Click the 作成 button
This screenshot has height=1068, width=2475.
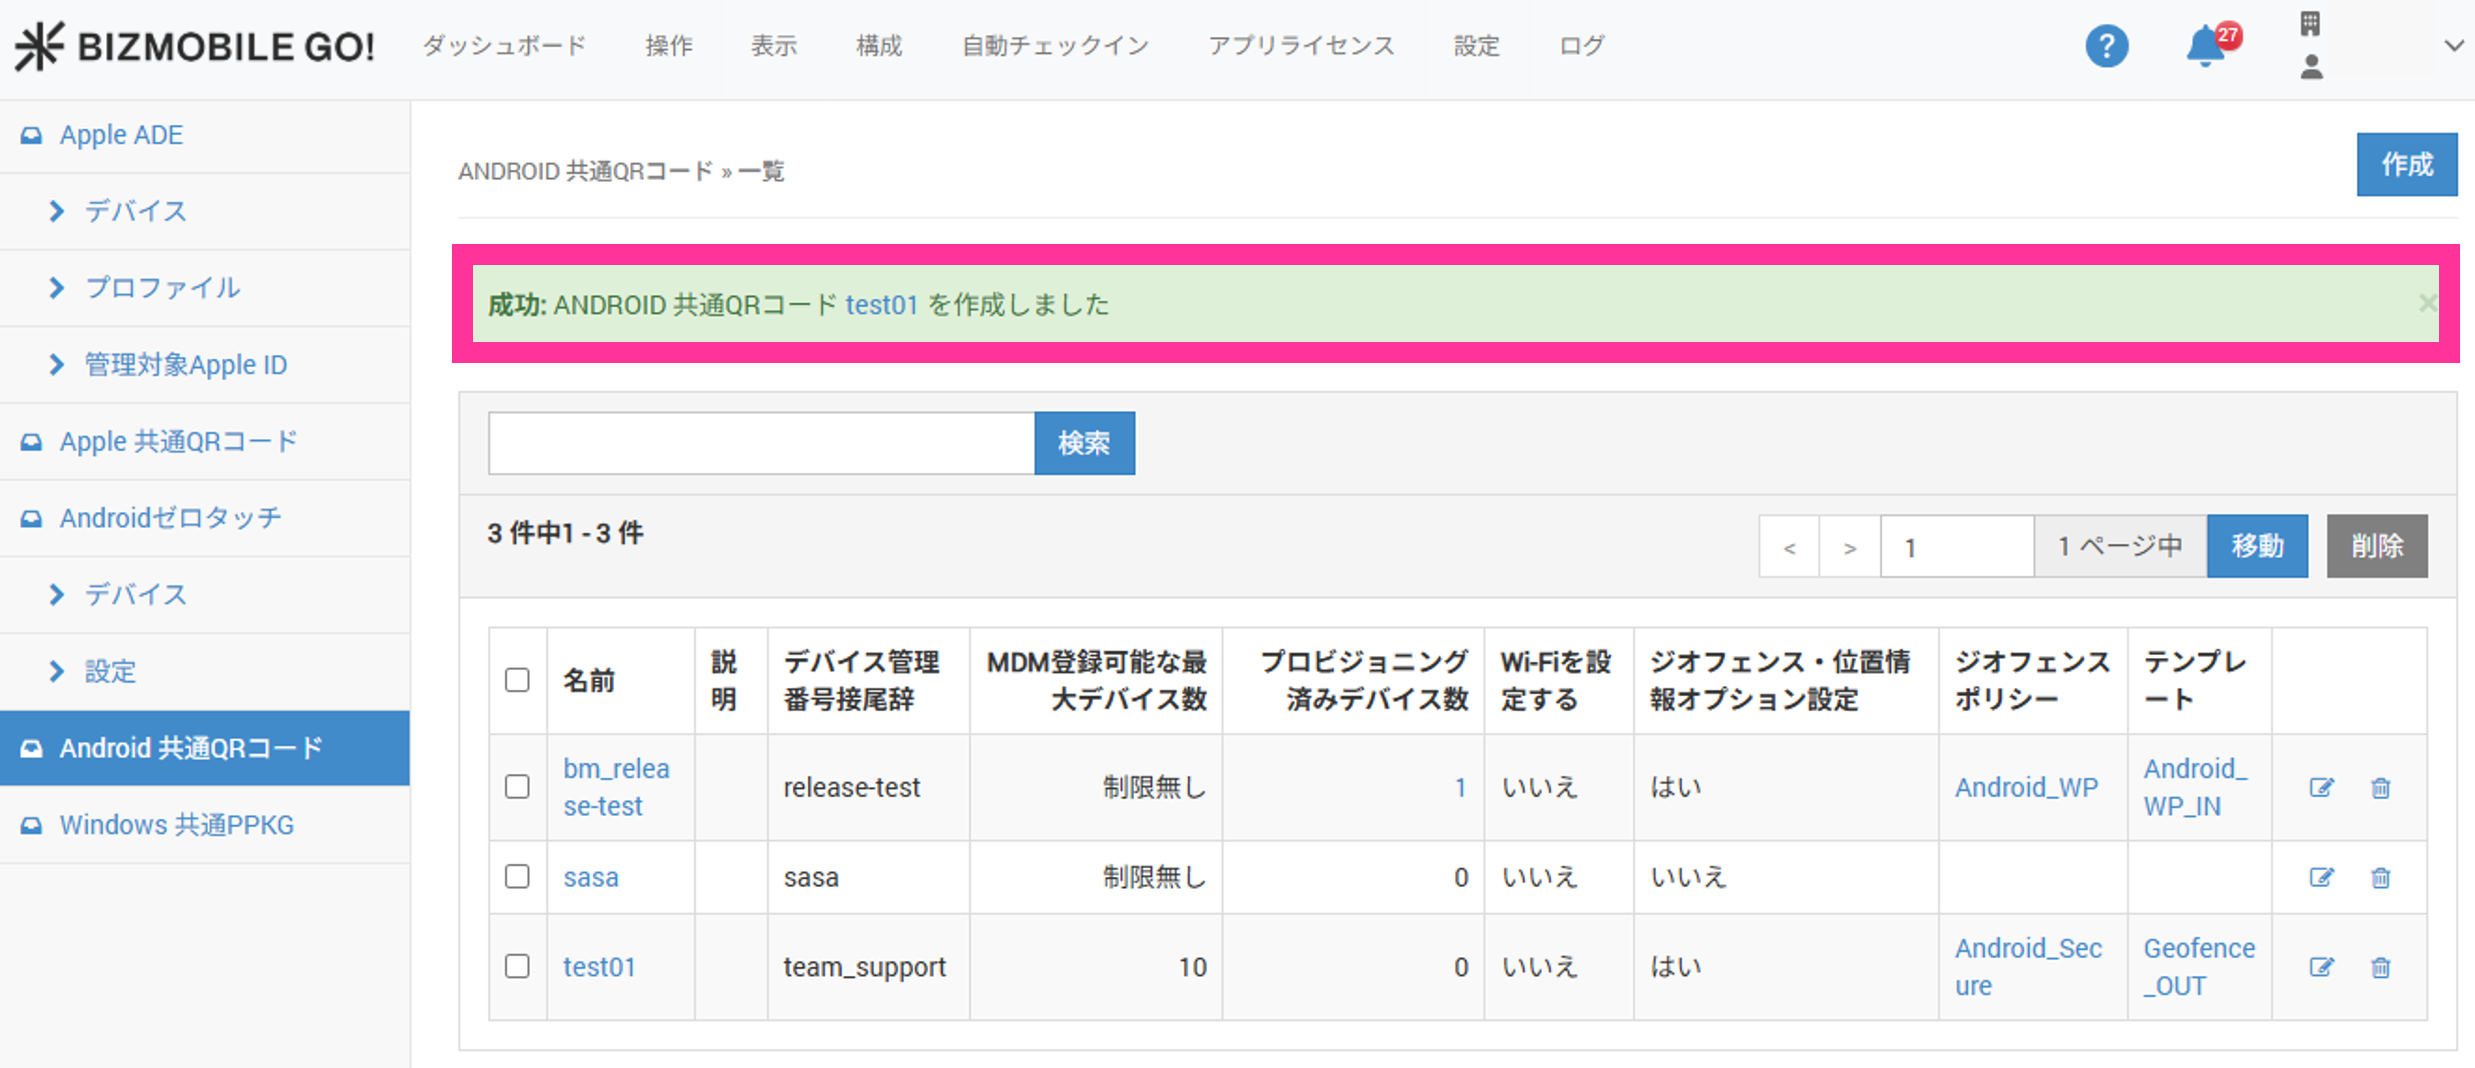(x=2406, y=165)
